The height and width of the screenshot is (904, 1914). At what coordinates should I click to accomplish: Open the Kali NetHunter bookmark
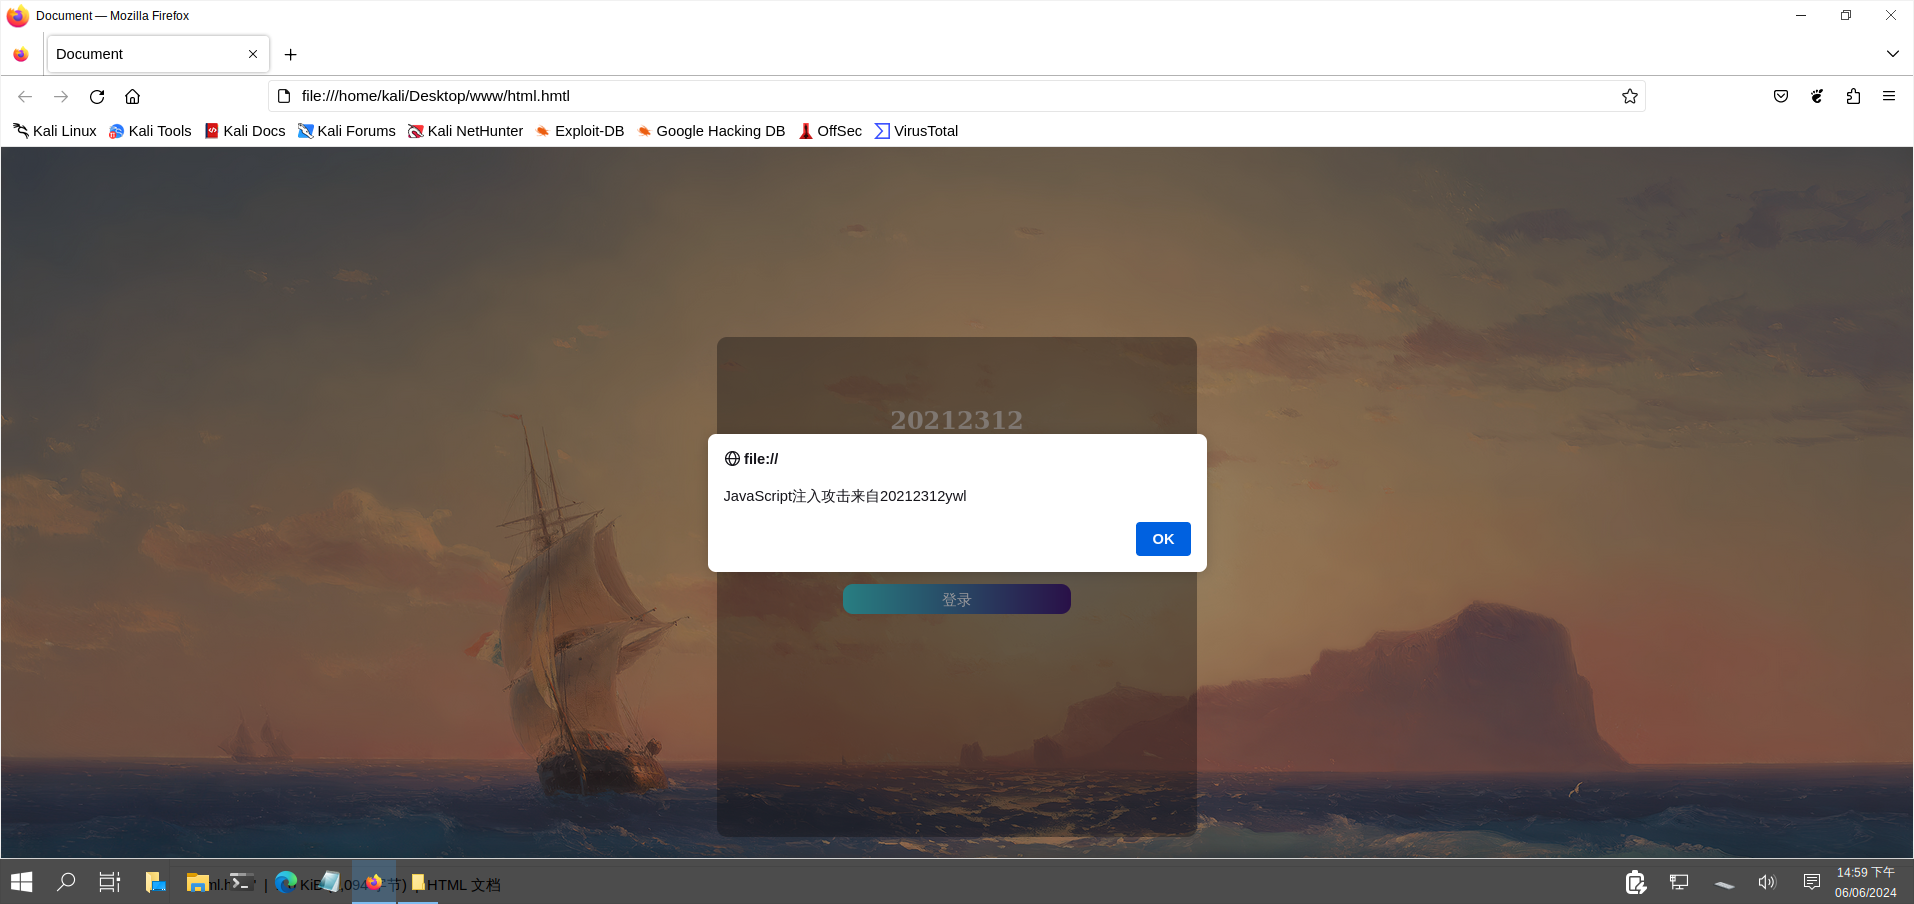click(x=465, y=131)
